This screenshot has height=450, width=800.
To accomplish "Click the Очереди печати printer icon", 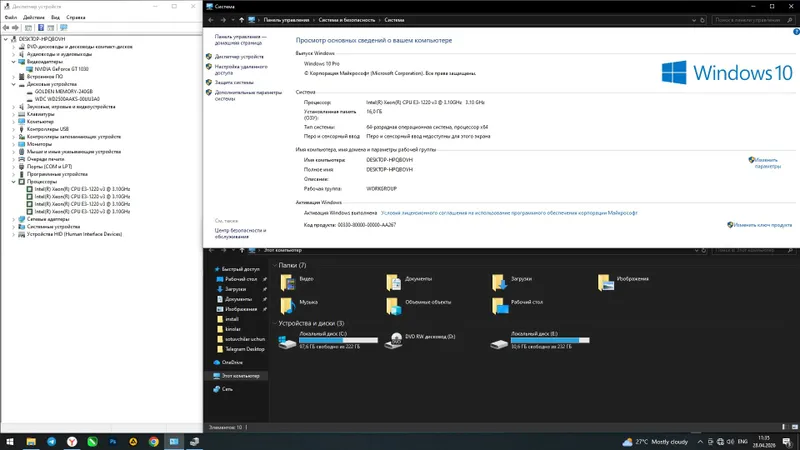I will 21,159.
